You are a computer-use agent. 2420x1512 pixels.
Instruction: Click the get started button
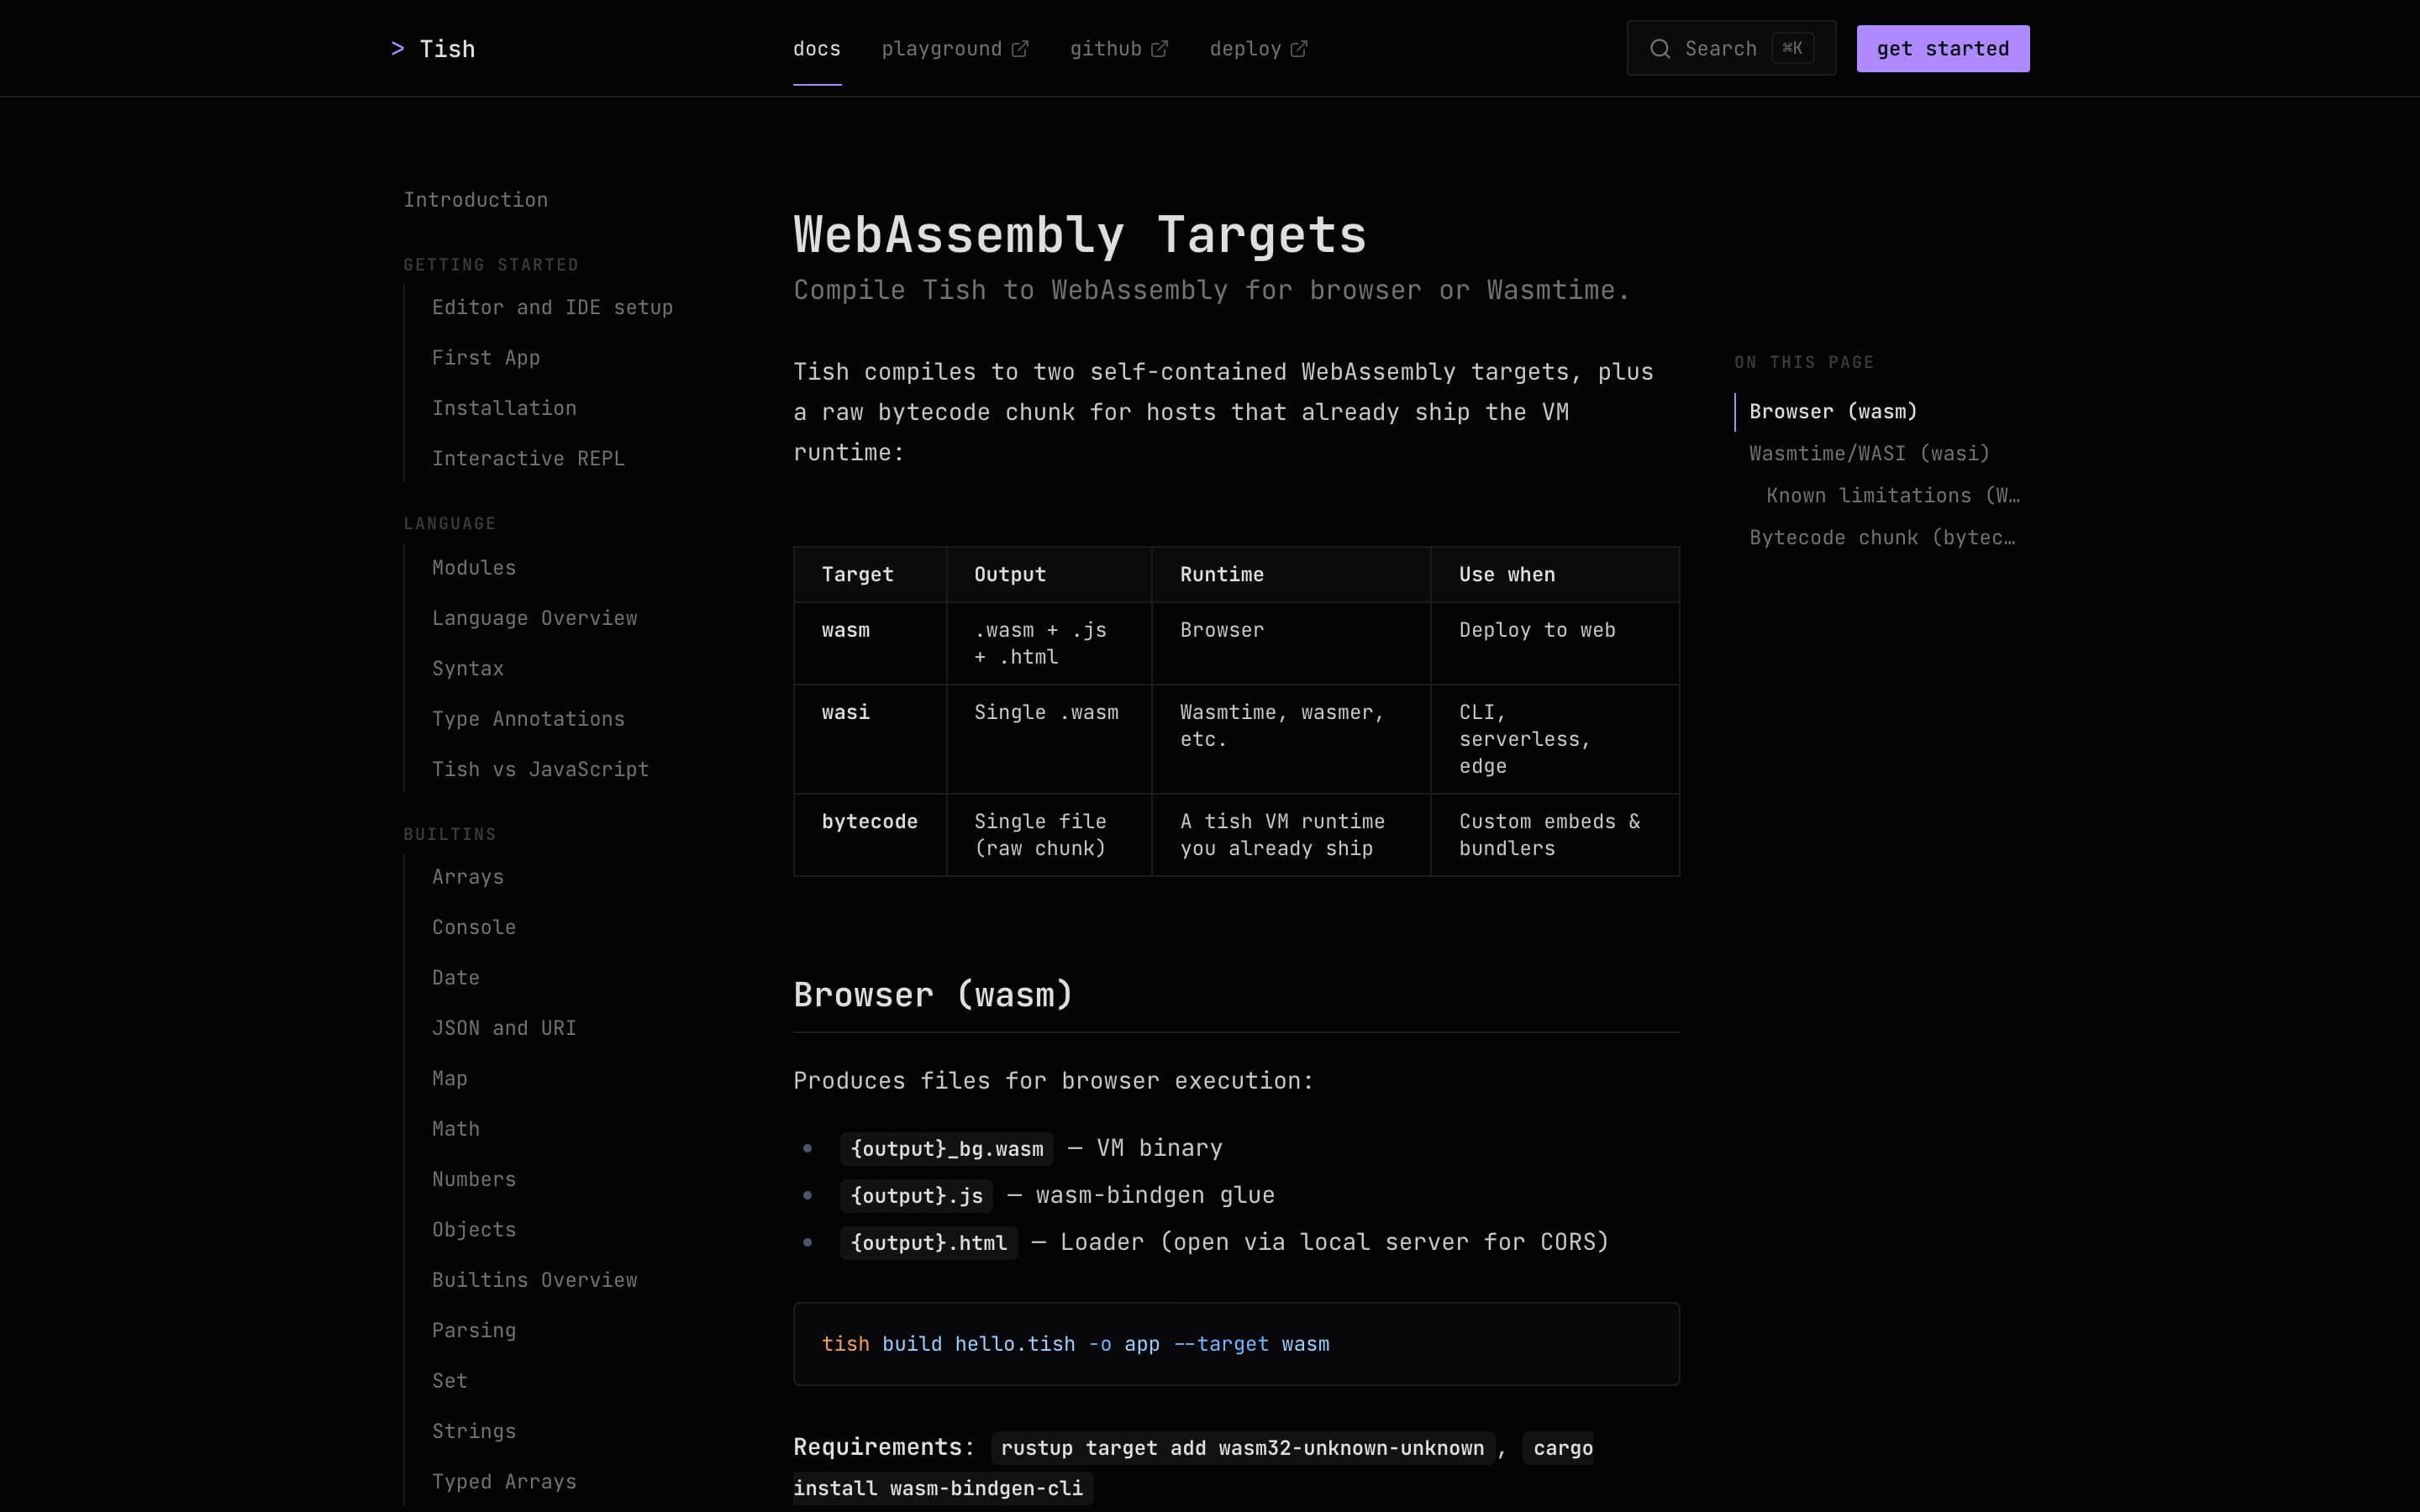point(1942,49)
